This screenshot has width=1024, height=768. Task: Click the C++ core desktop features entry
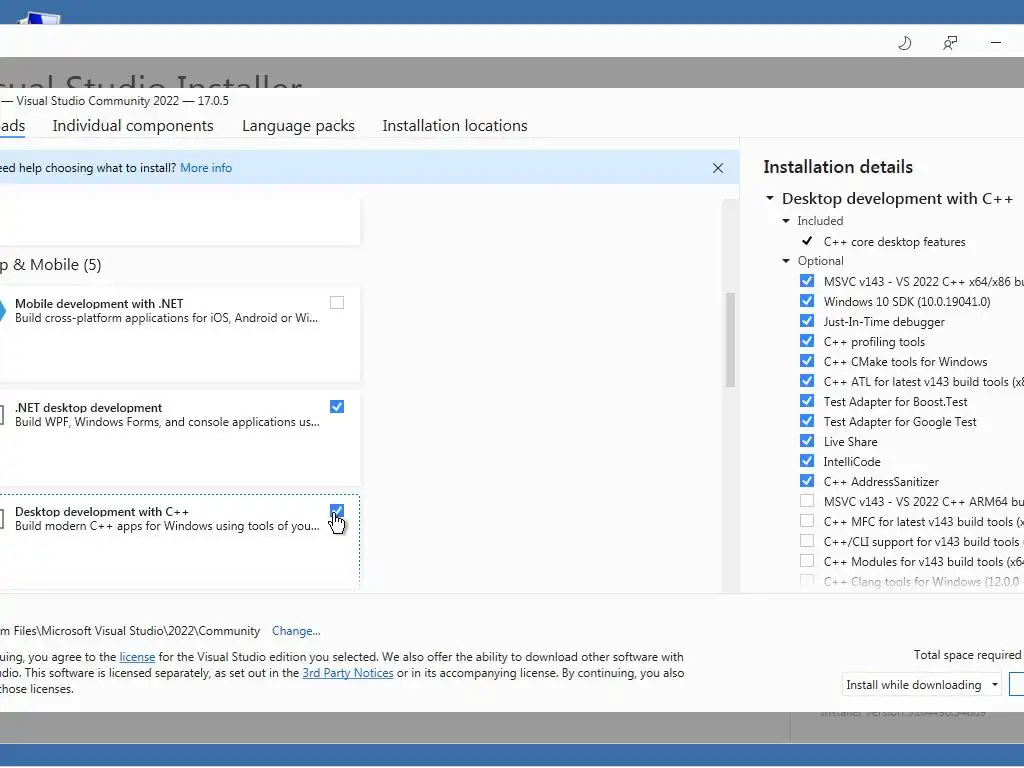pyautogui.click(x=895, y=242)
